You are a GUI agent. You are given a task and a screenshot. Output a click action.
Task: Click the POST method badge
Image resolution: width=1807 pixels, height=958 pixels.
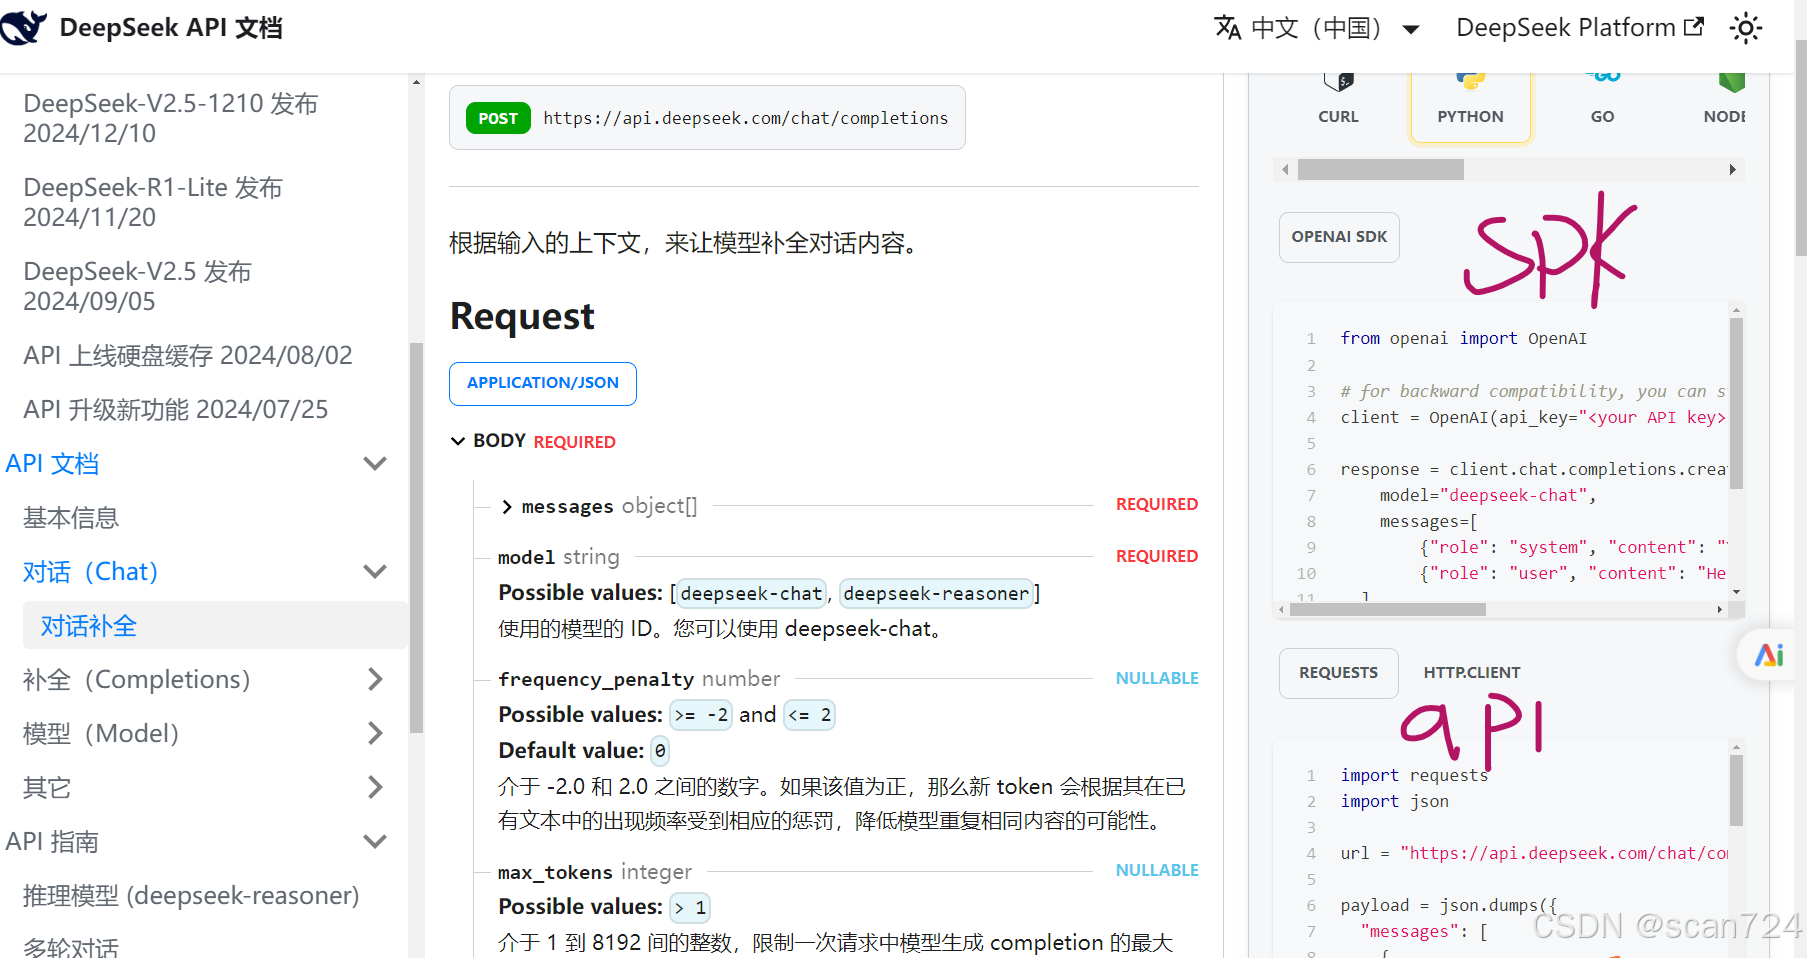coord(498,118)
